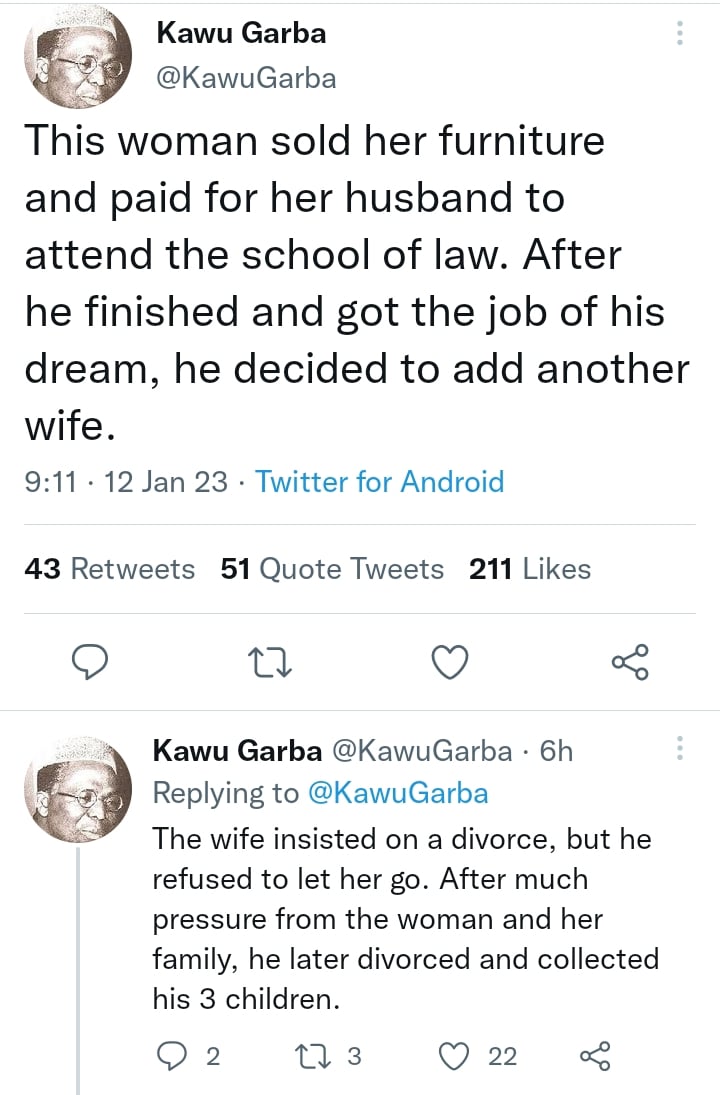Like the main tweet with heart icon
Viewport: 720px width, 1095px height.
click(451, 662)
